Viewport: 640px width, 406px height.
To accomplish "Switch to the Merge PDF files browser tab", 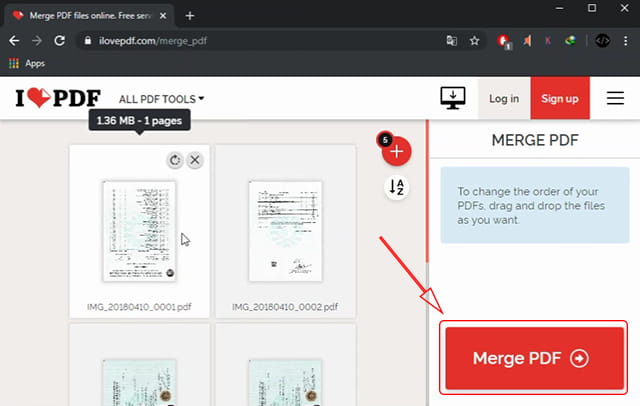I will pos(90,16).
